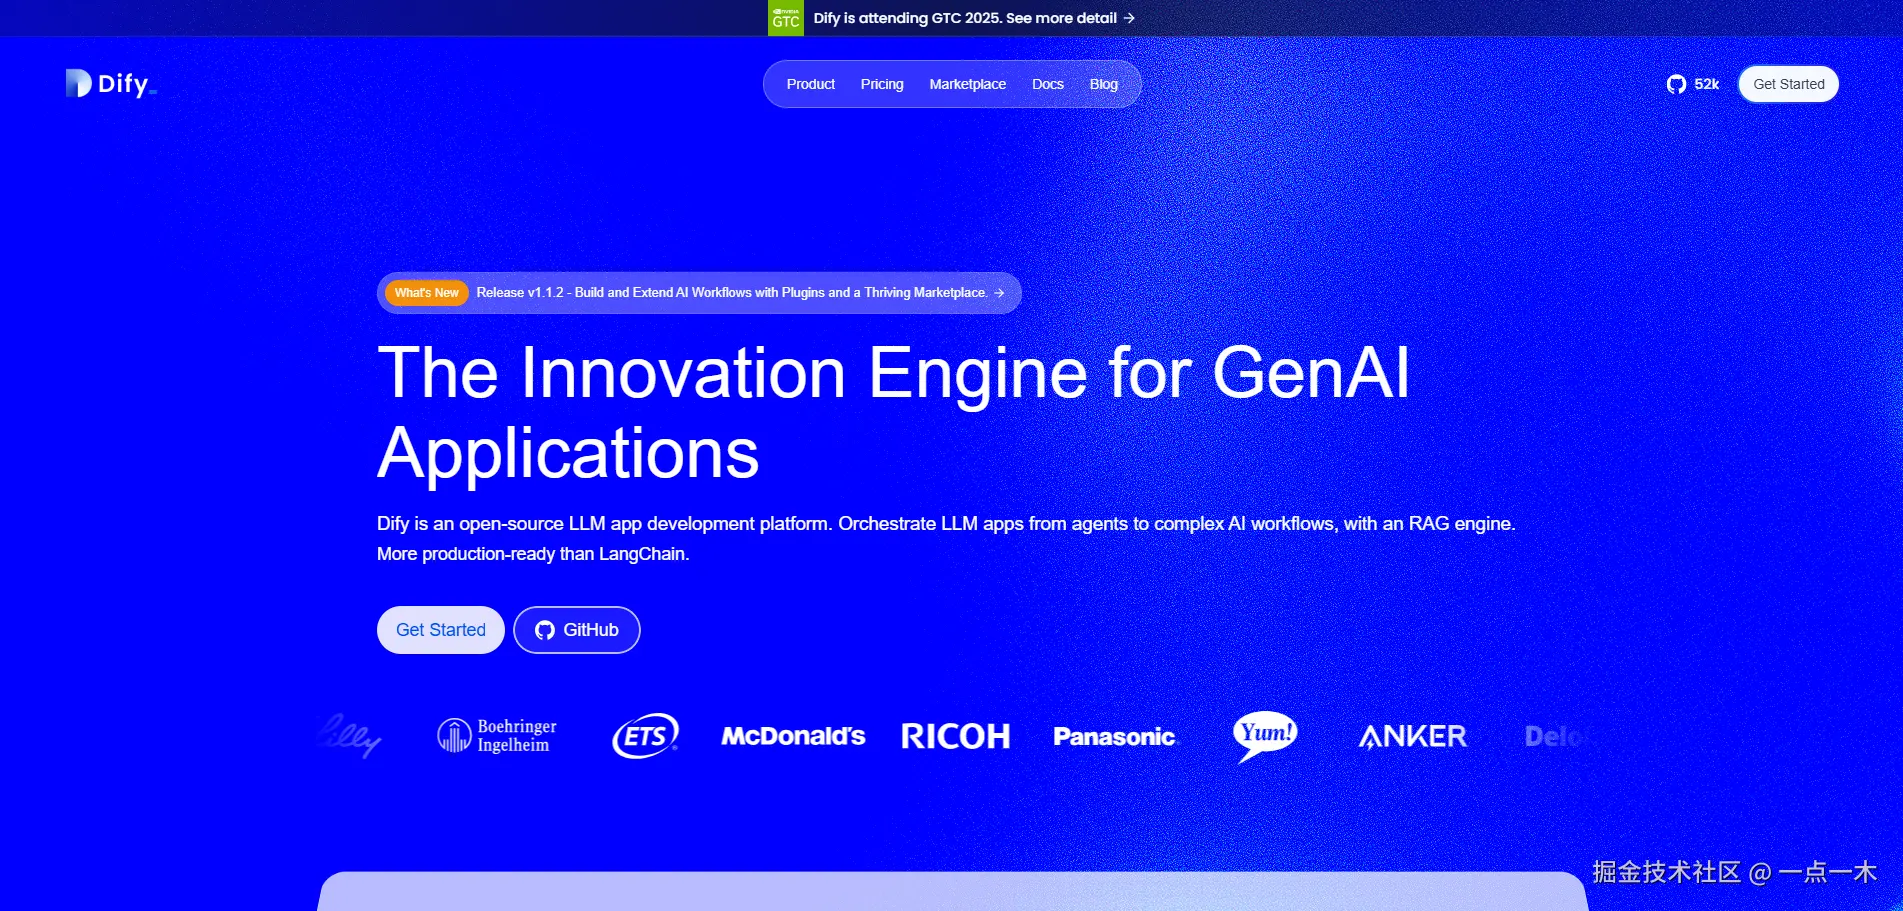Image resolution: width=1903 pixels, height=911 pixels.
Task: Click the RICOH logo
Action: [955, 737]
